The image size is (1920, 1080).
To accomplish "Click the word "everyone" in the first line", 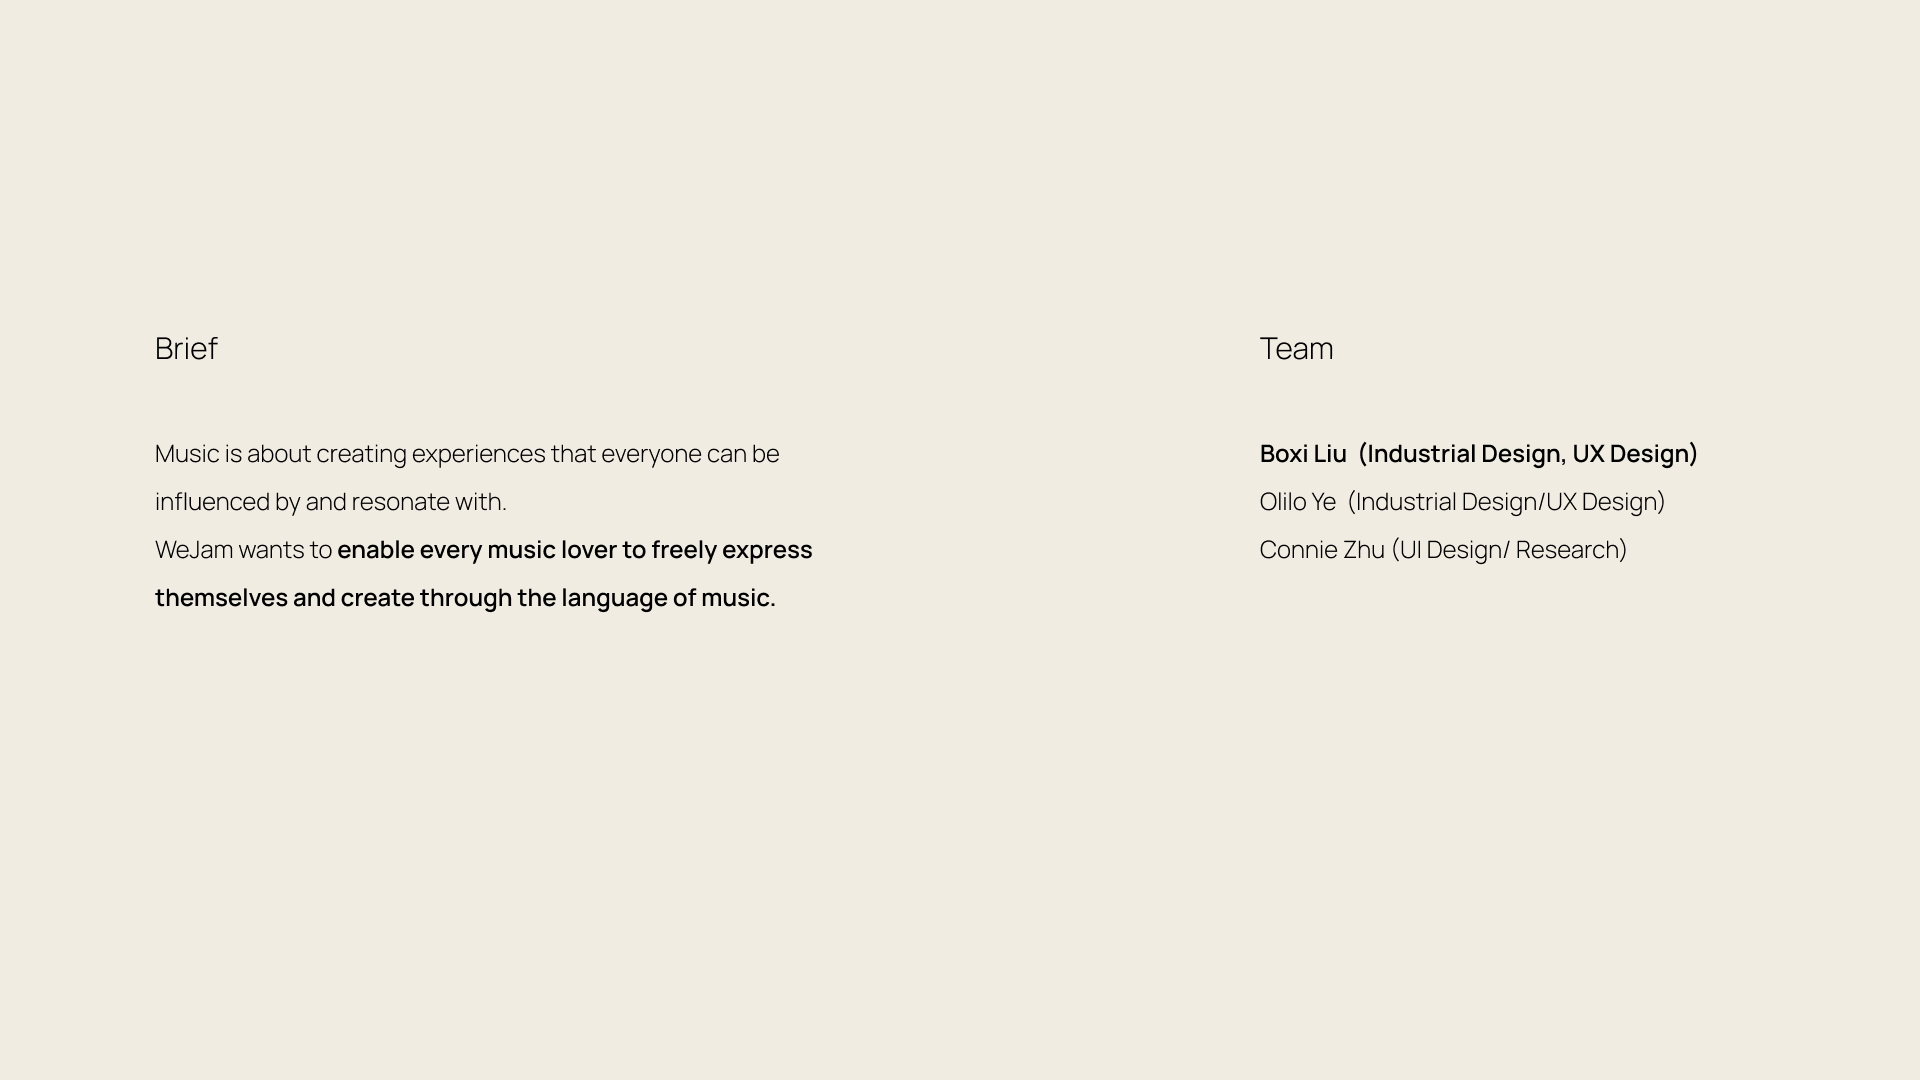I will pyautogui.click(x=651, y=454).
